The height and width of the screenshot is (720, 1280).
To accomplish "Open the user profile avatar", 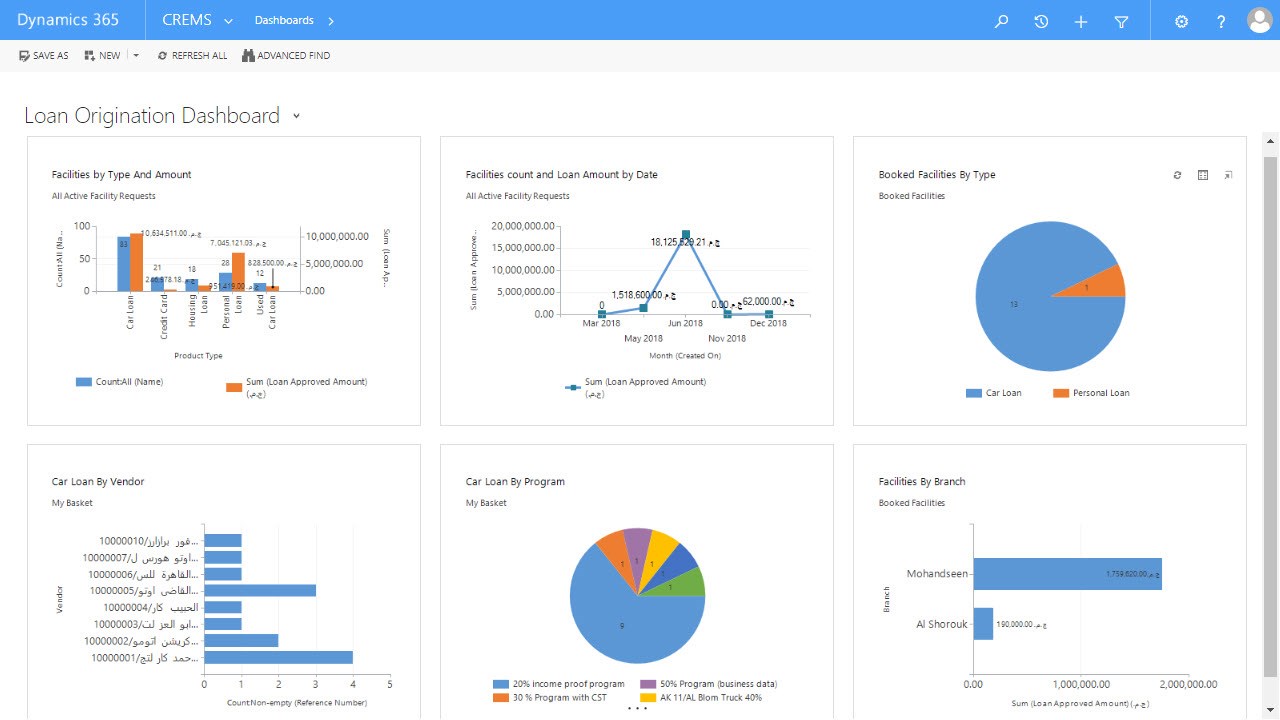I will 1259,20.
